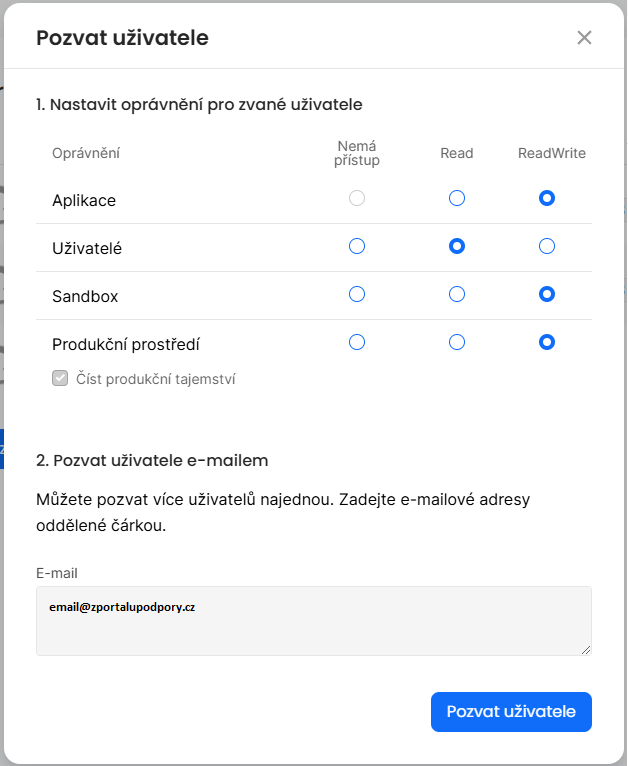The height and width of the screenshot is (766, 628).
Task: Click the ReadWrite column header
Action: tap(552, 153)
